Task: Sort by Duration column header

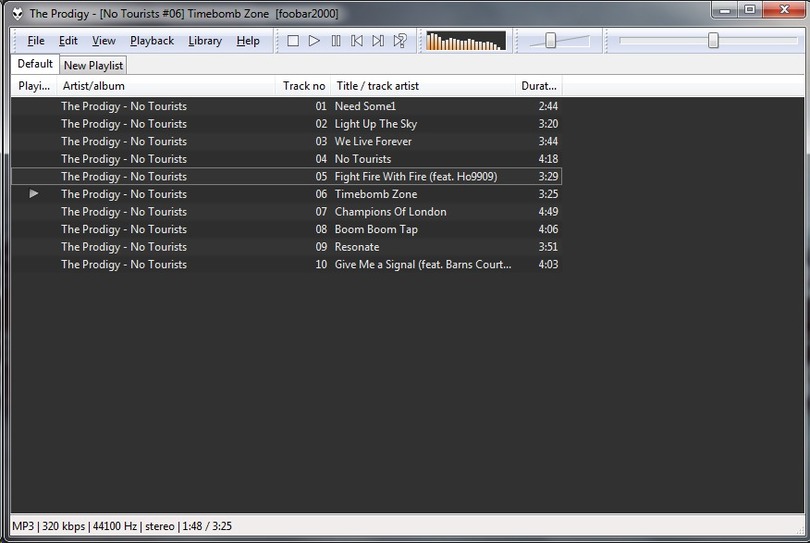Action: pos(539,86)
